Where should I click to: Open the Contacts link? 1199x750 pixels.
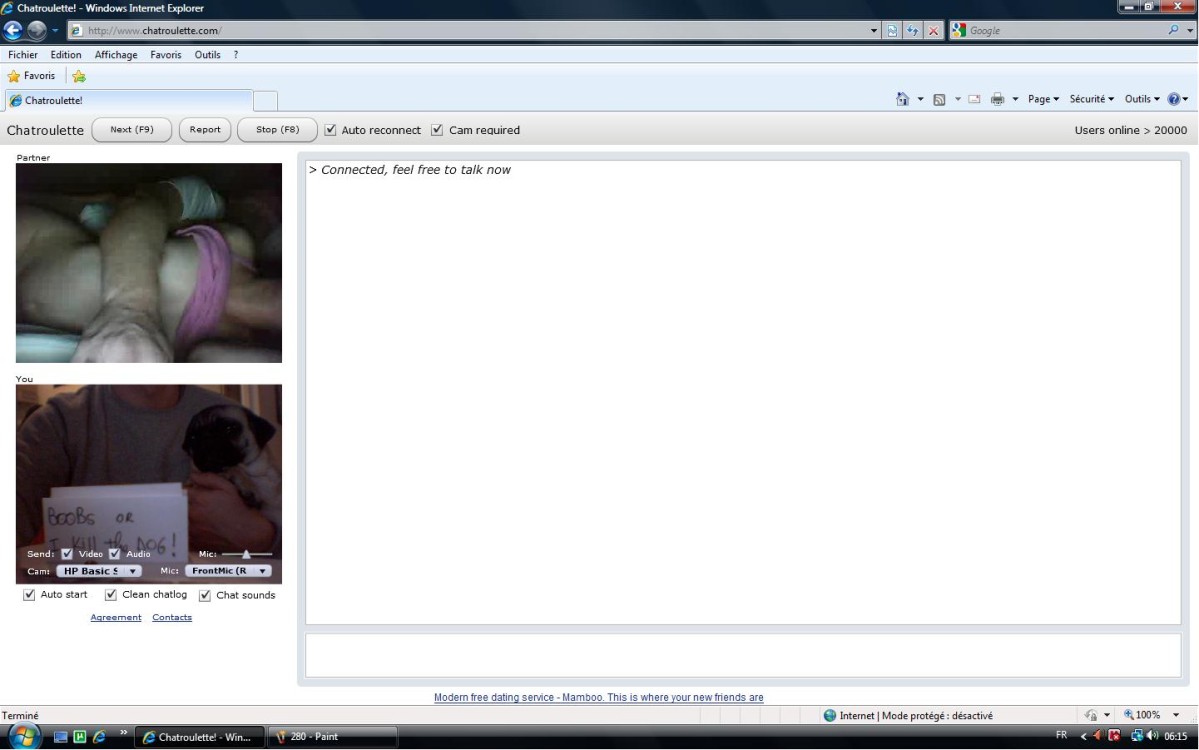coord(172,618)
